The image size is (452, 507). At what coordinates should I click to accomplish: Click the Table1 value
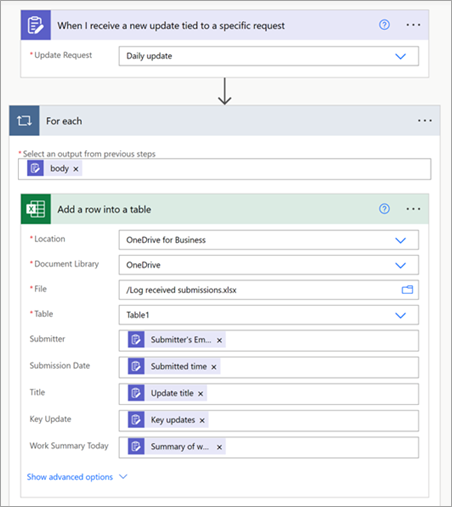[x=138, y=315]
